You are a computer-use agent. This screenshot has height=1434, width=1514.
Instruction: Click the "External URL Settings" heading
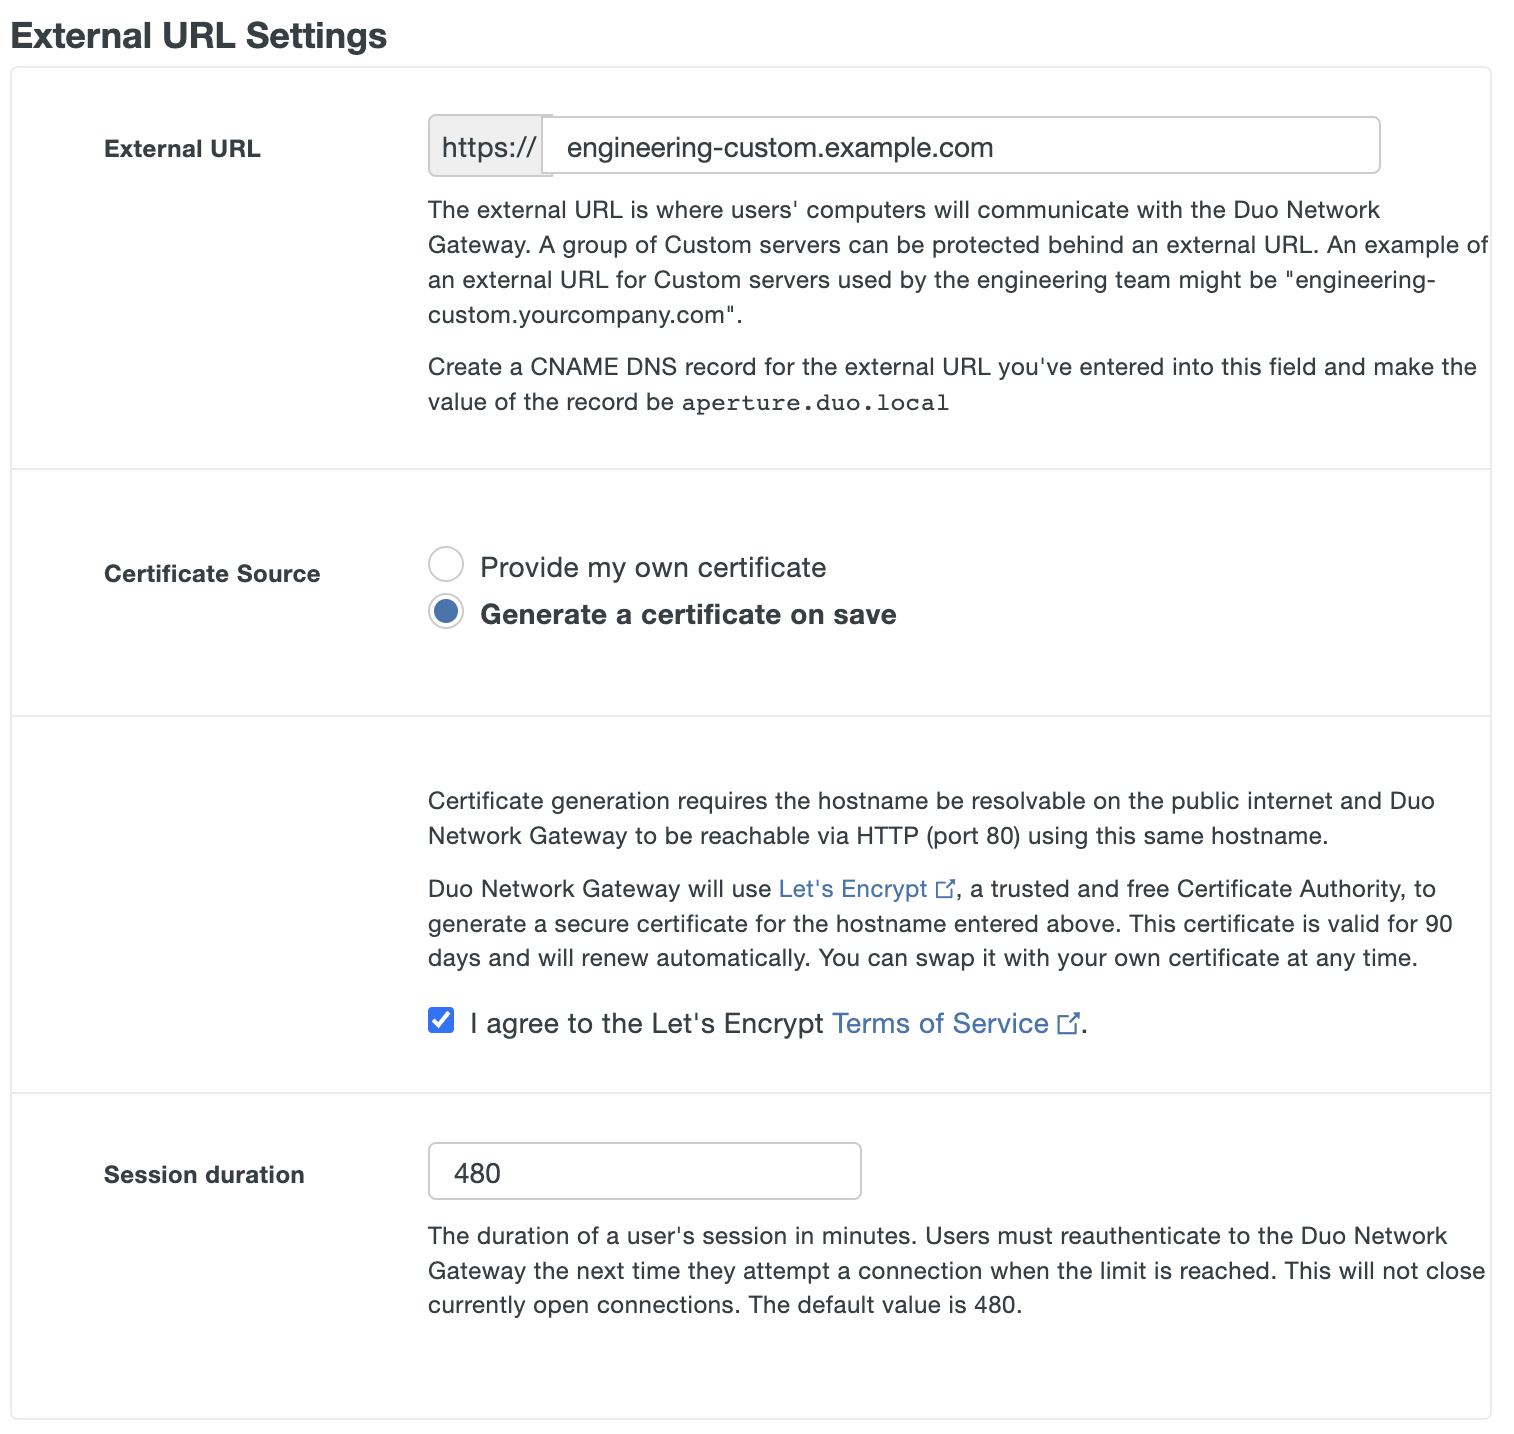click(x=198, y=35)
